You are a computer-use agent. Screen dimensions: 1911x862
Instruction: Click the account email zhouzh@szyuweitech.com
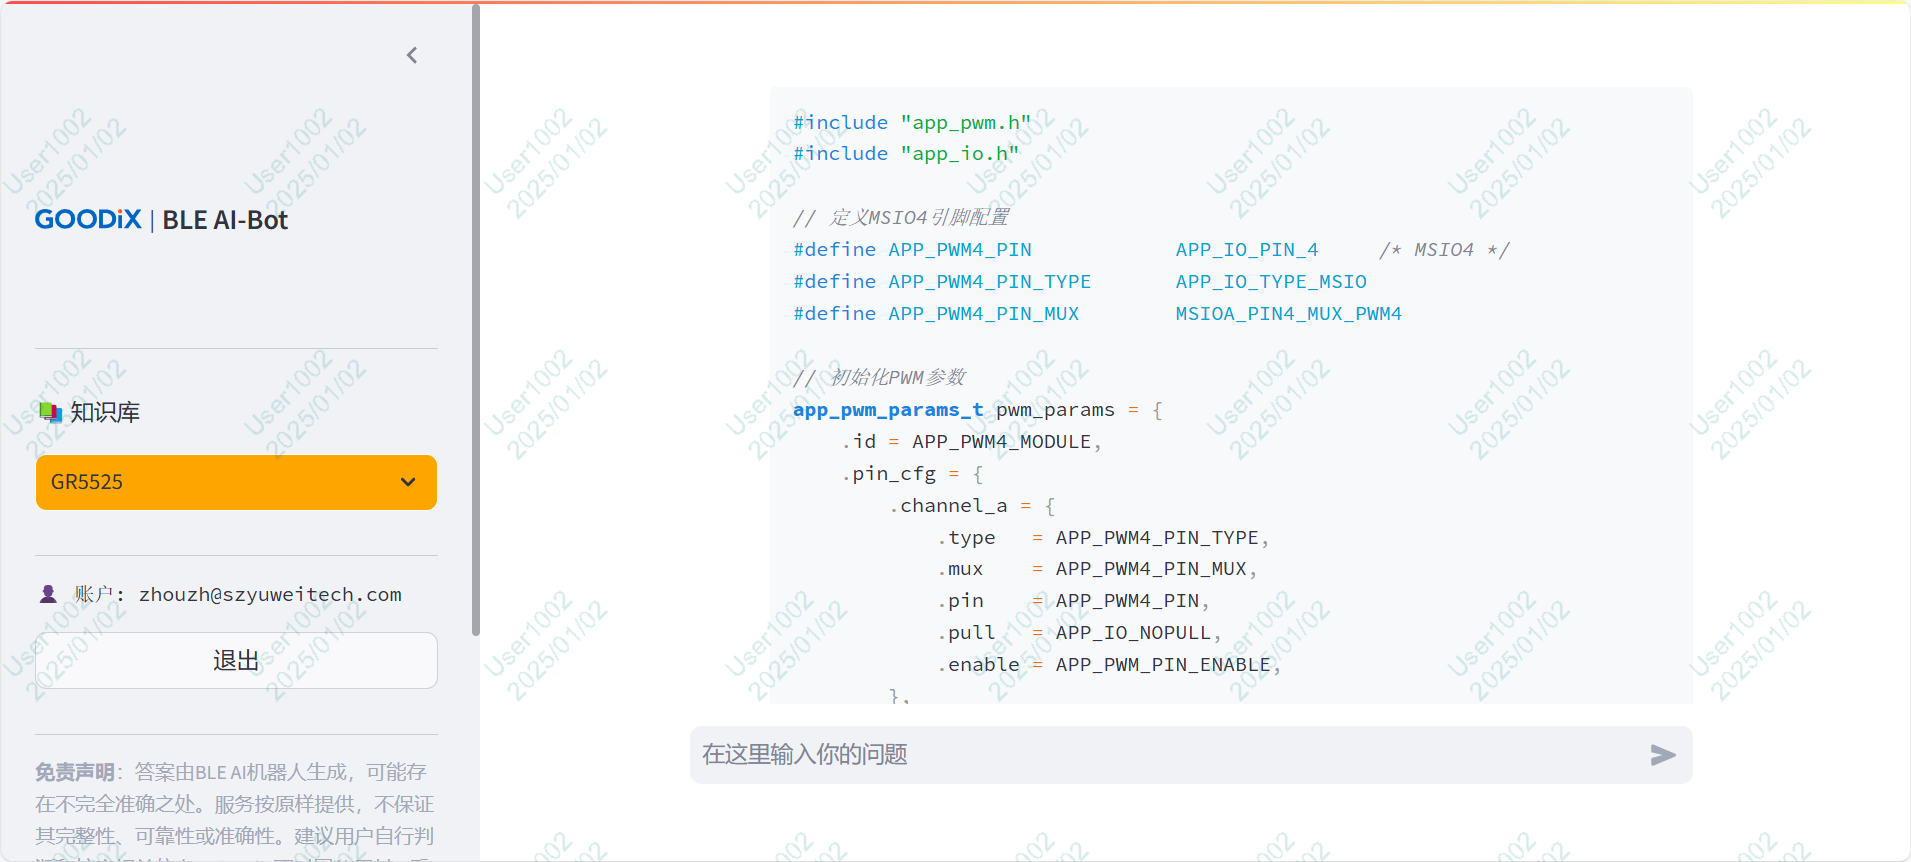tap(270, 594)
